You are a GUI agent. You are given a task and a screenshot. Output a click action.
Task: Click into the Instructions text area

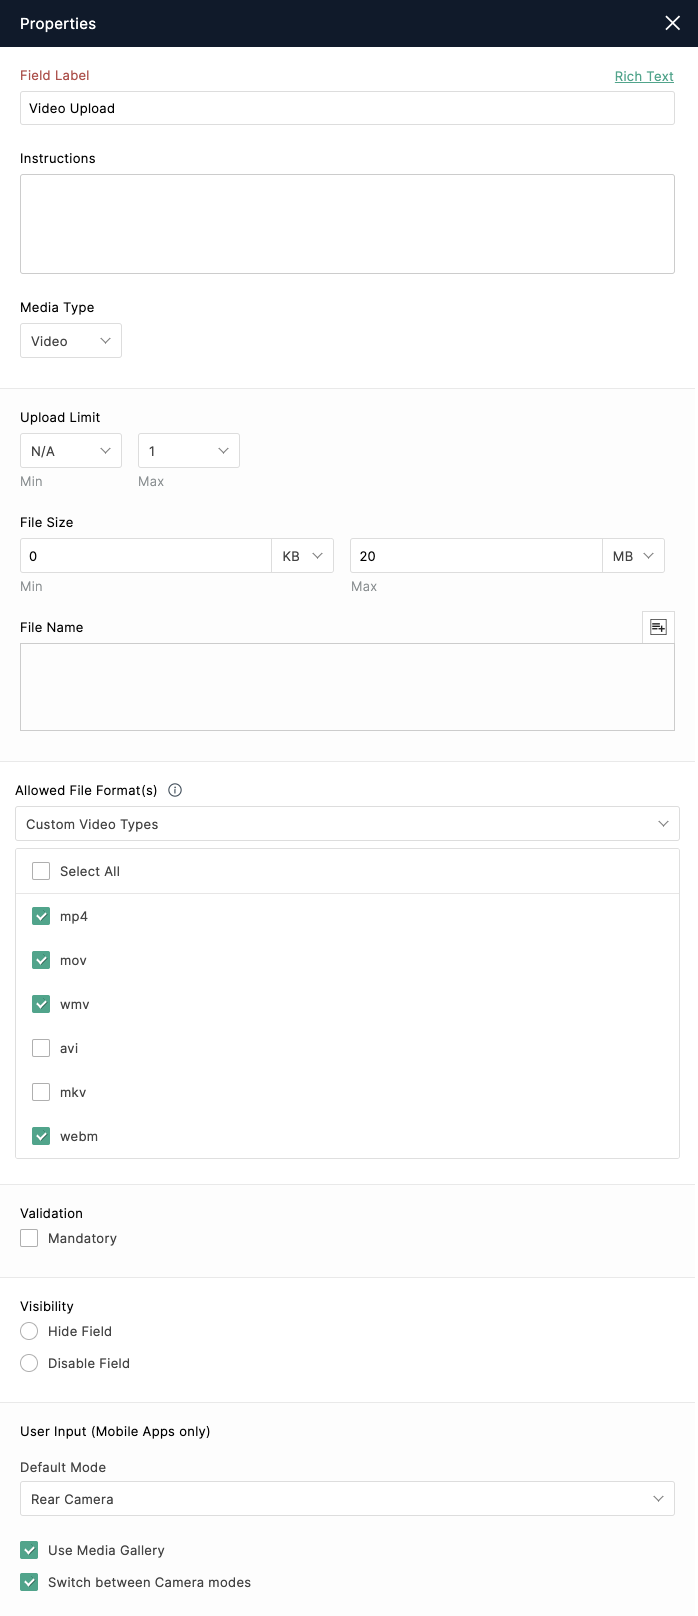coord(347,224)
